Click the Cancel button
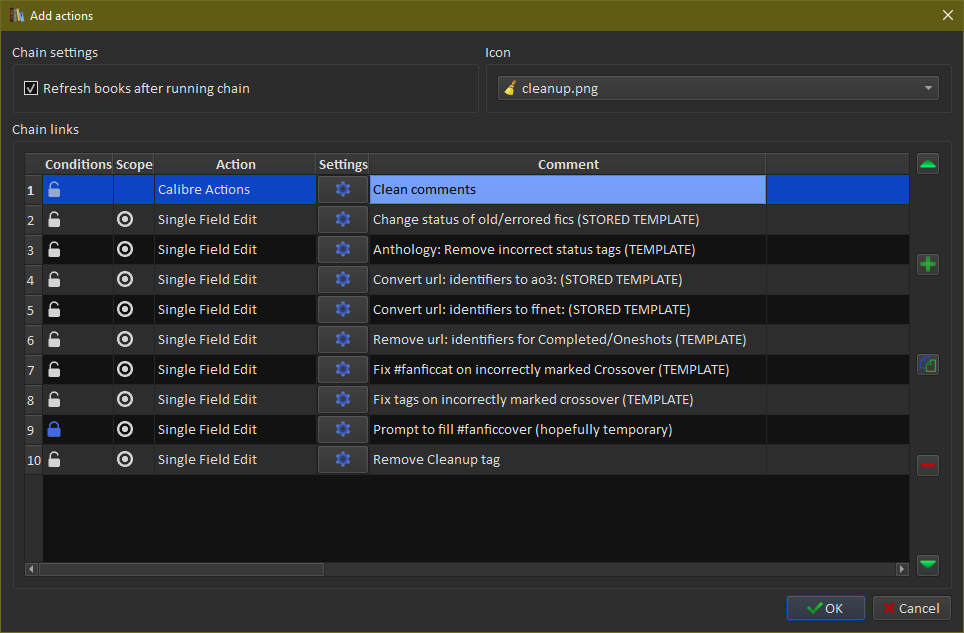Image resolution: width=964 pixels, height=633 pixels. tap(911, 608)
